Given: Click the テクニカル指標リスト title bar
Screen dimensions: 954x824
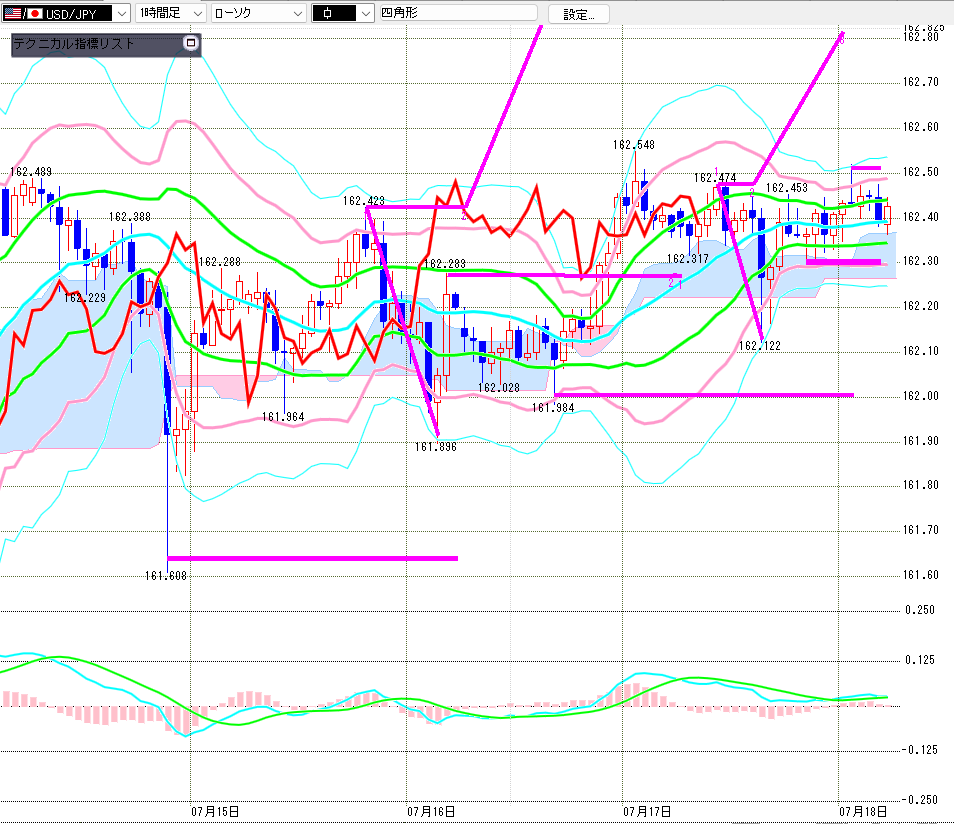Looking at the screenshot, I should click(x=97, y=44).
